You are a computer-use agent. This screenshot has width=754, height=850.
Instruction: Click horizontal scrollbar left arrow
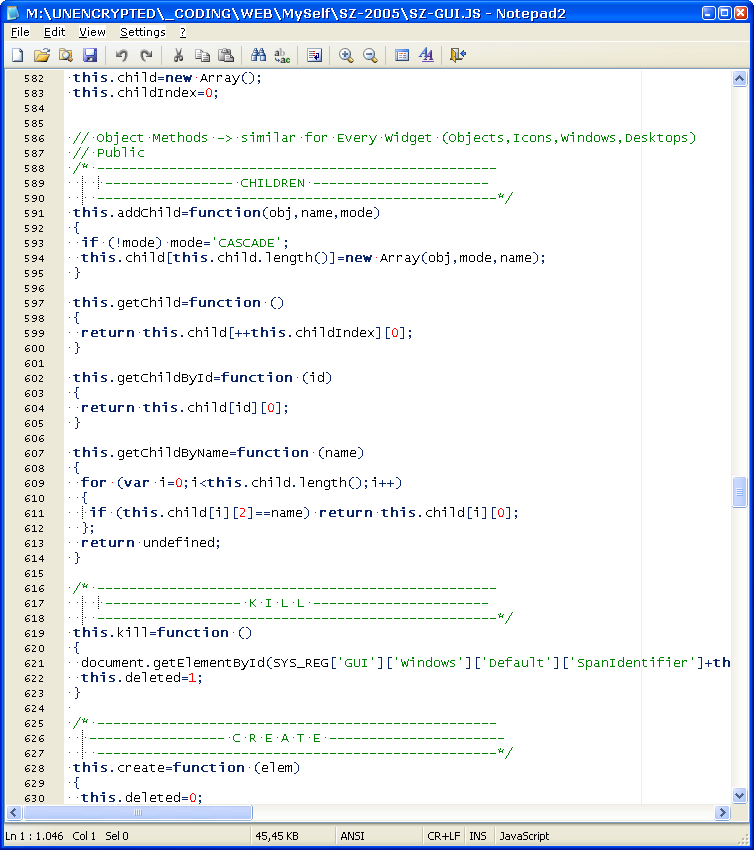click(x=14, y=812)
